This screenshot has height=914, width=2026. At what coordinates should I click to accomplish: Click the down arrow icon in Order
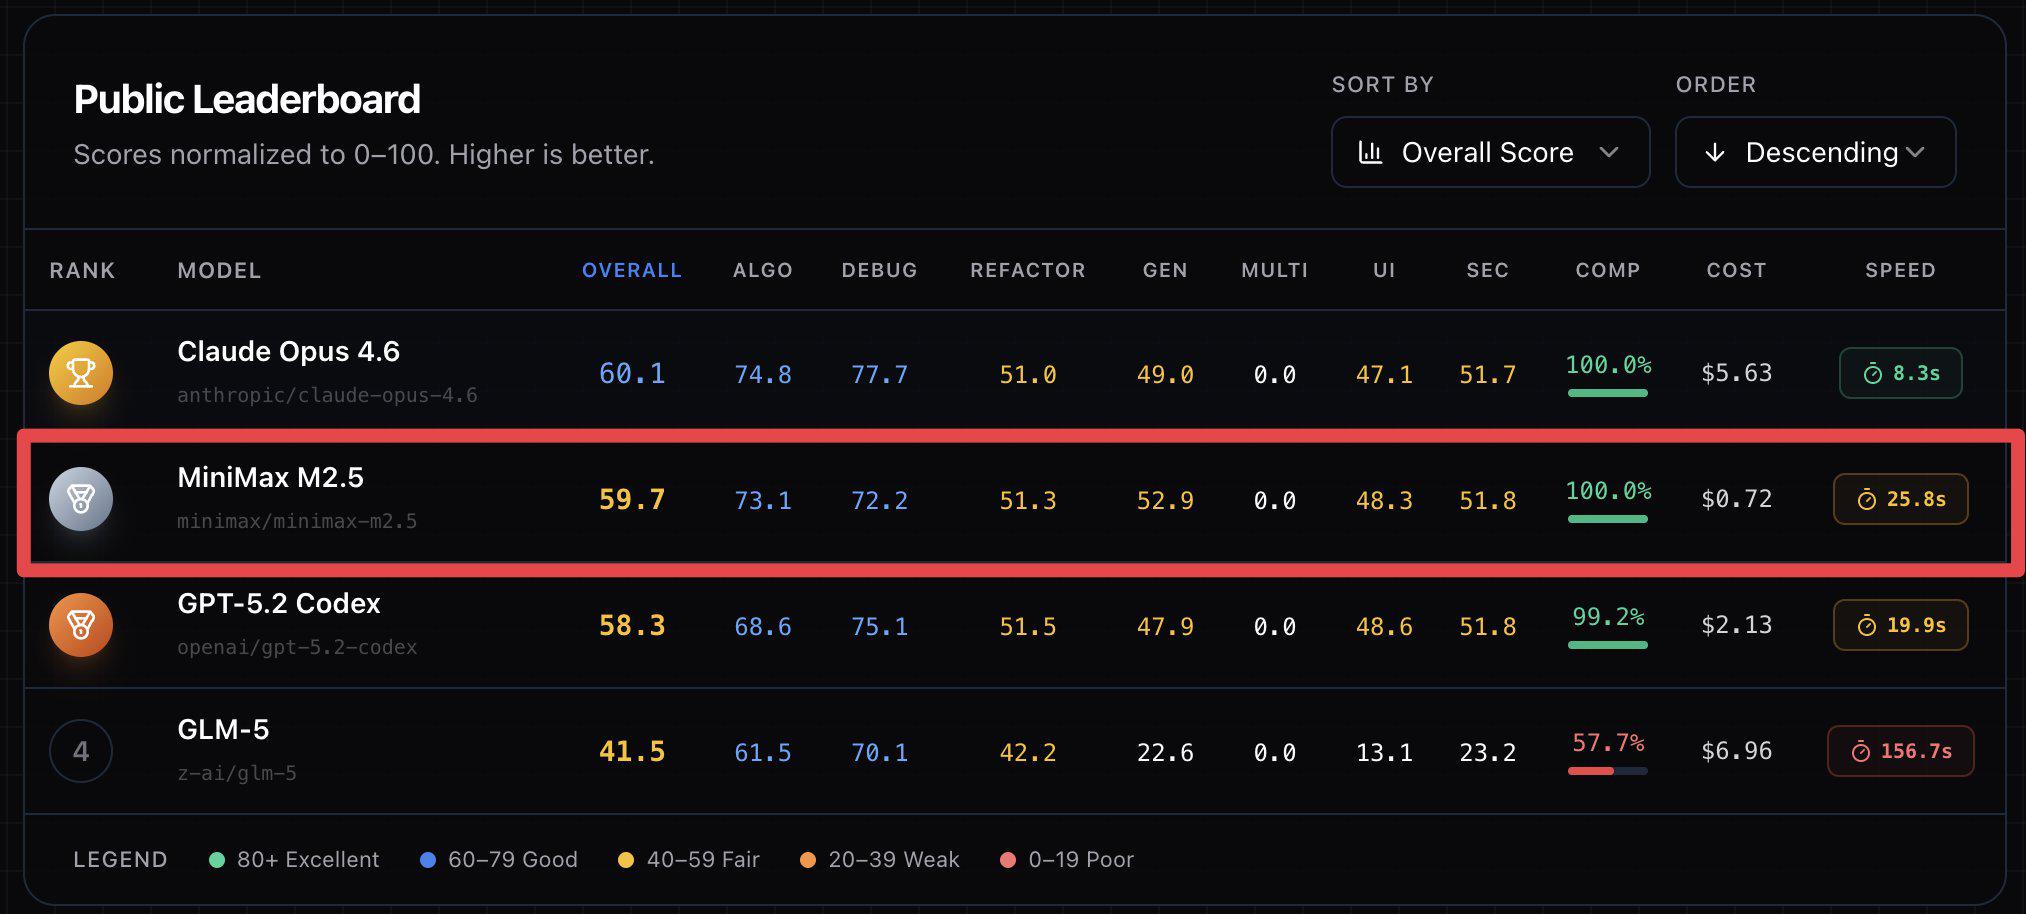tap(1715, 152)
